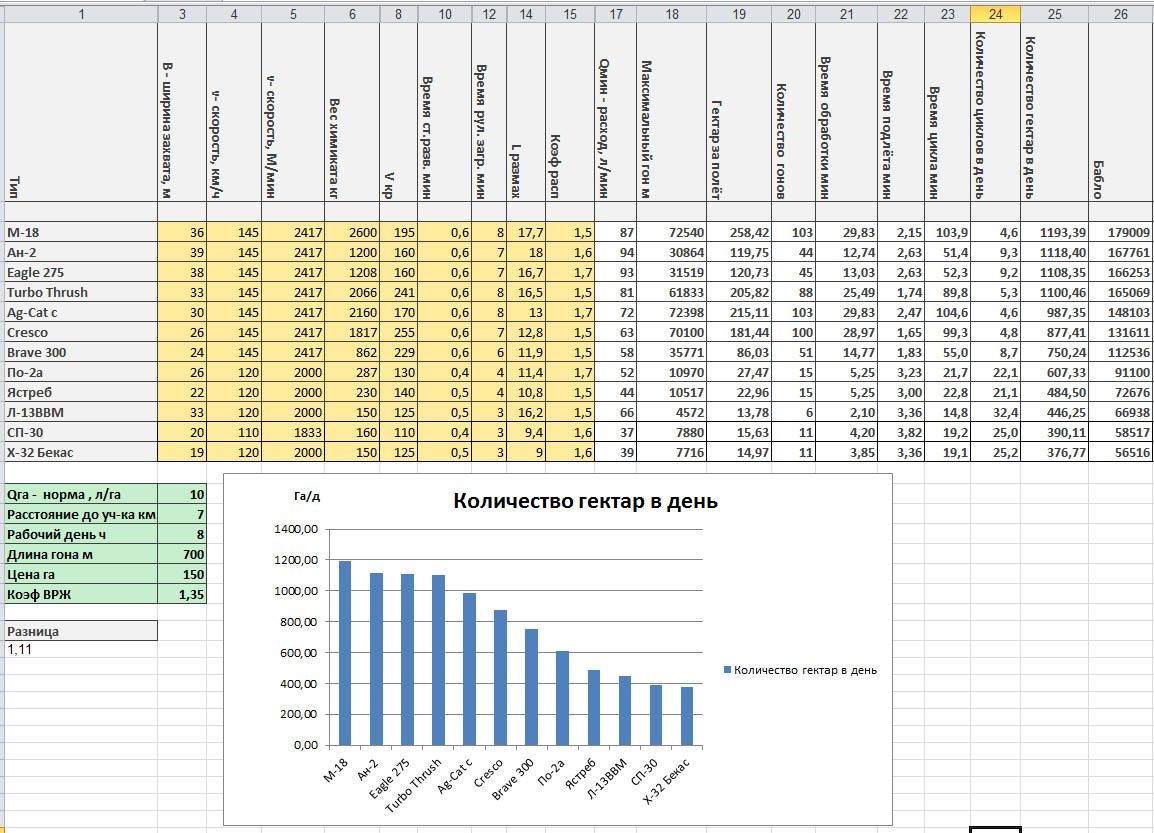Click the По-2а bar in chart

(x=562, y=698)
